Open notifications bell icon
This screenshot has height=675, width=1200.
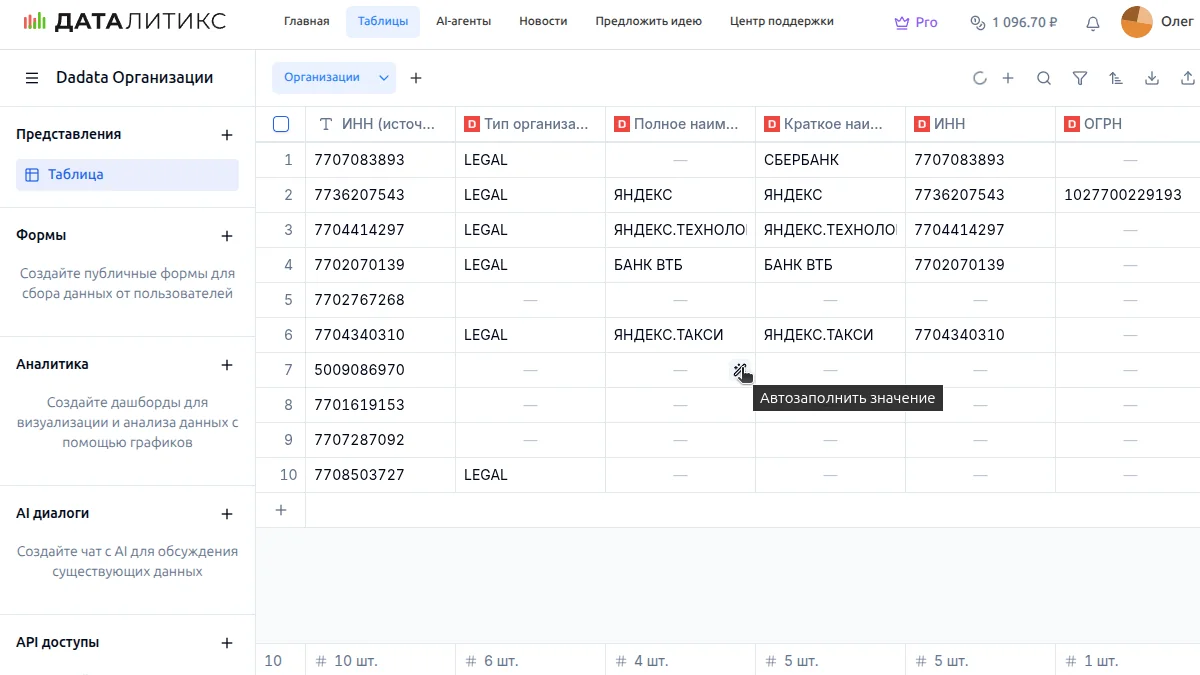(x=1093, y=22)
